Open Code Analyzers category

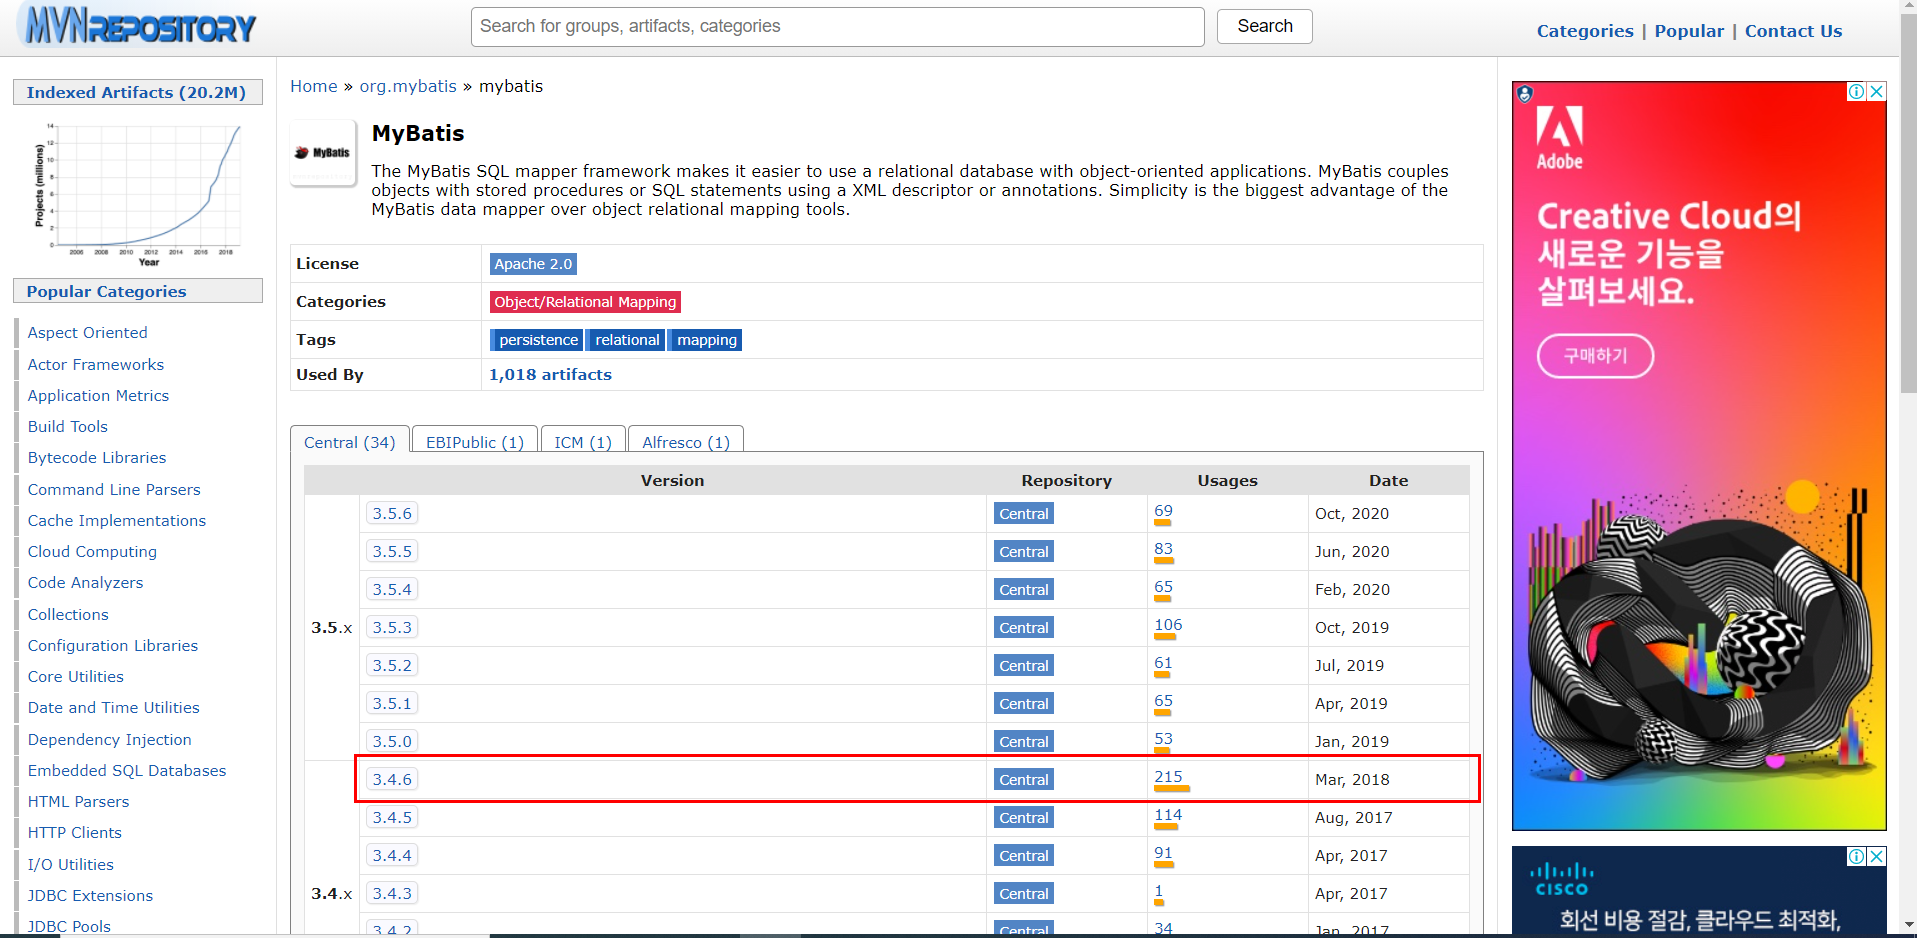click(85, 583)
